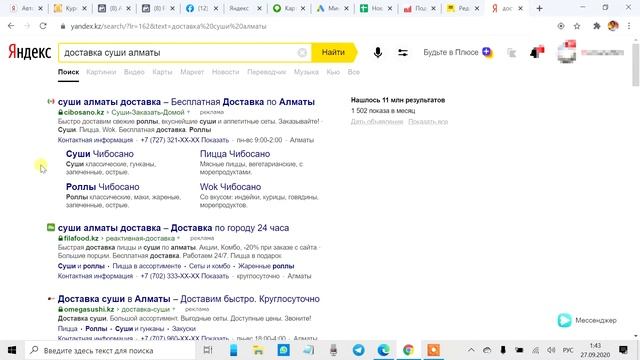Screen dimensions: 640x360
Task: Open notification center icon
Action: pyautogui.click(x=623, y=350)
